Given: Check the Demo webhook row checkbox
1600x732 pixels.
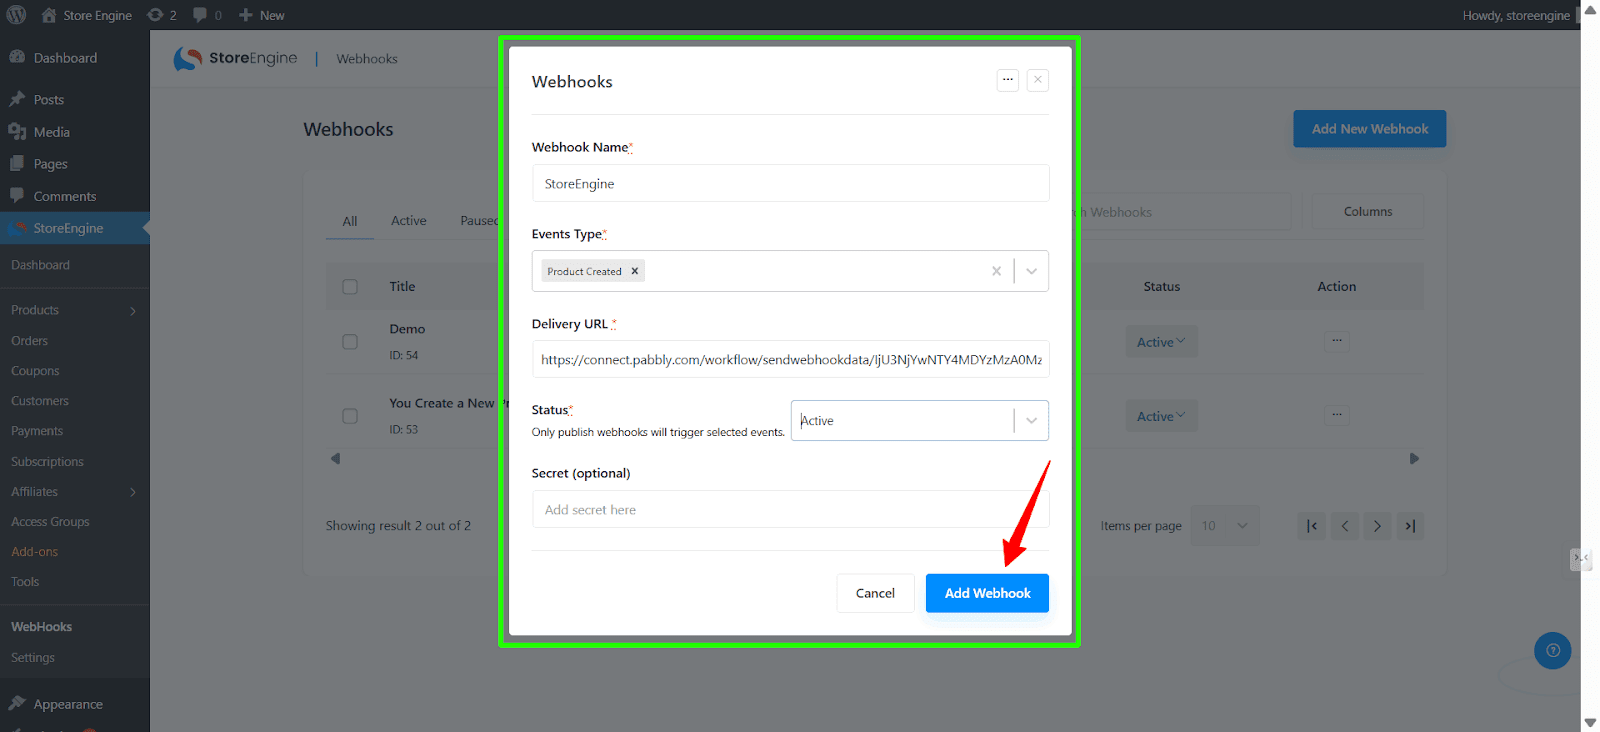Looking at the screenshot, I should tap(350, 342).
